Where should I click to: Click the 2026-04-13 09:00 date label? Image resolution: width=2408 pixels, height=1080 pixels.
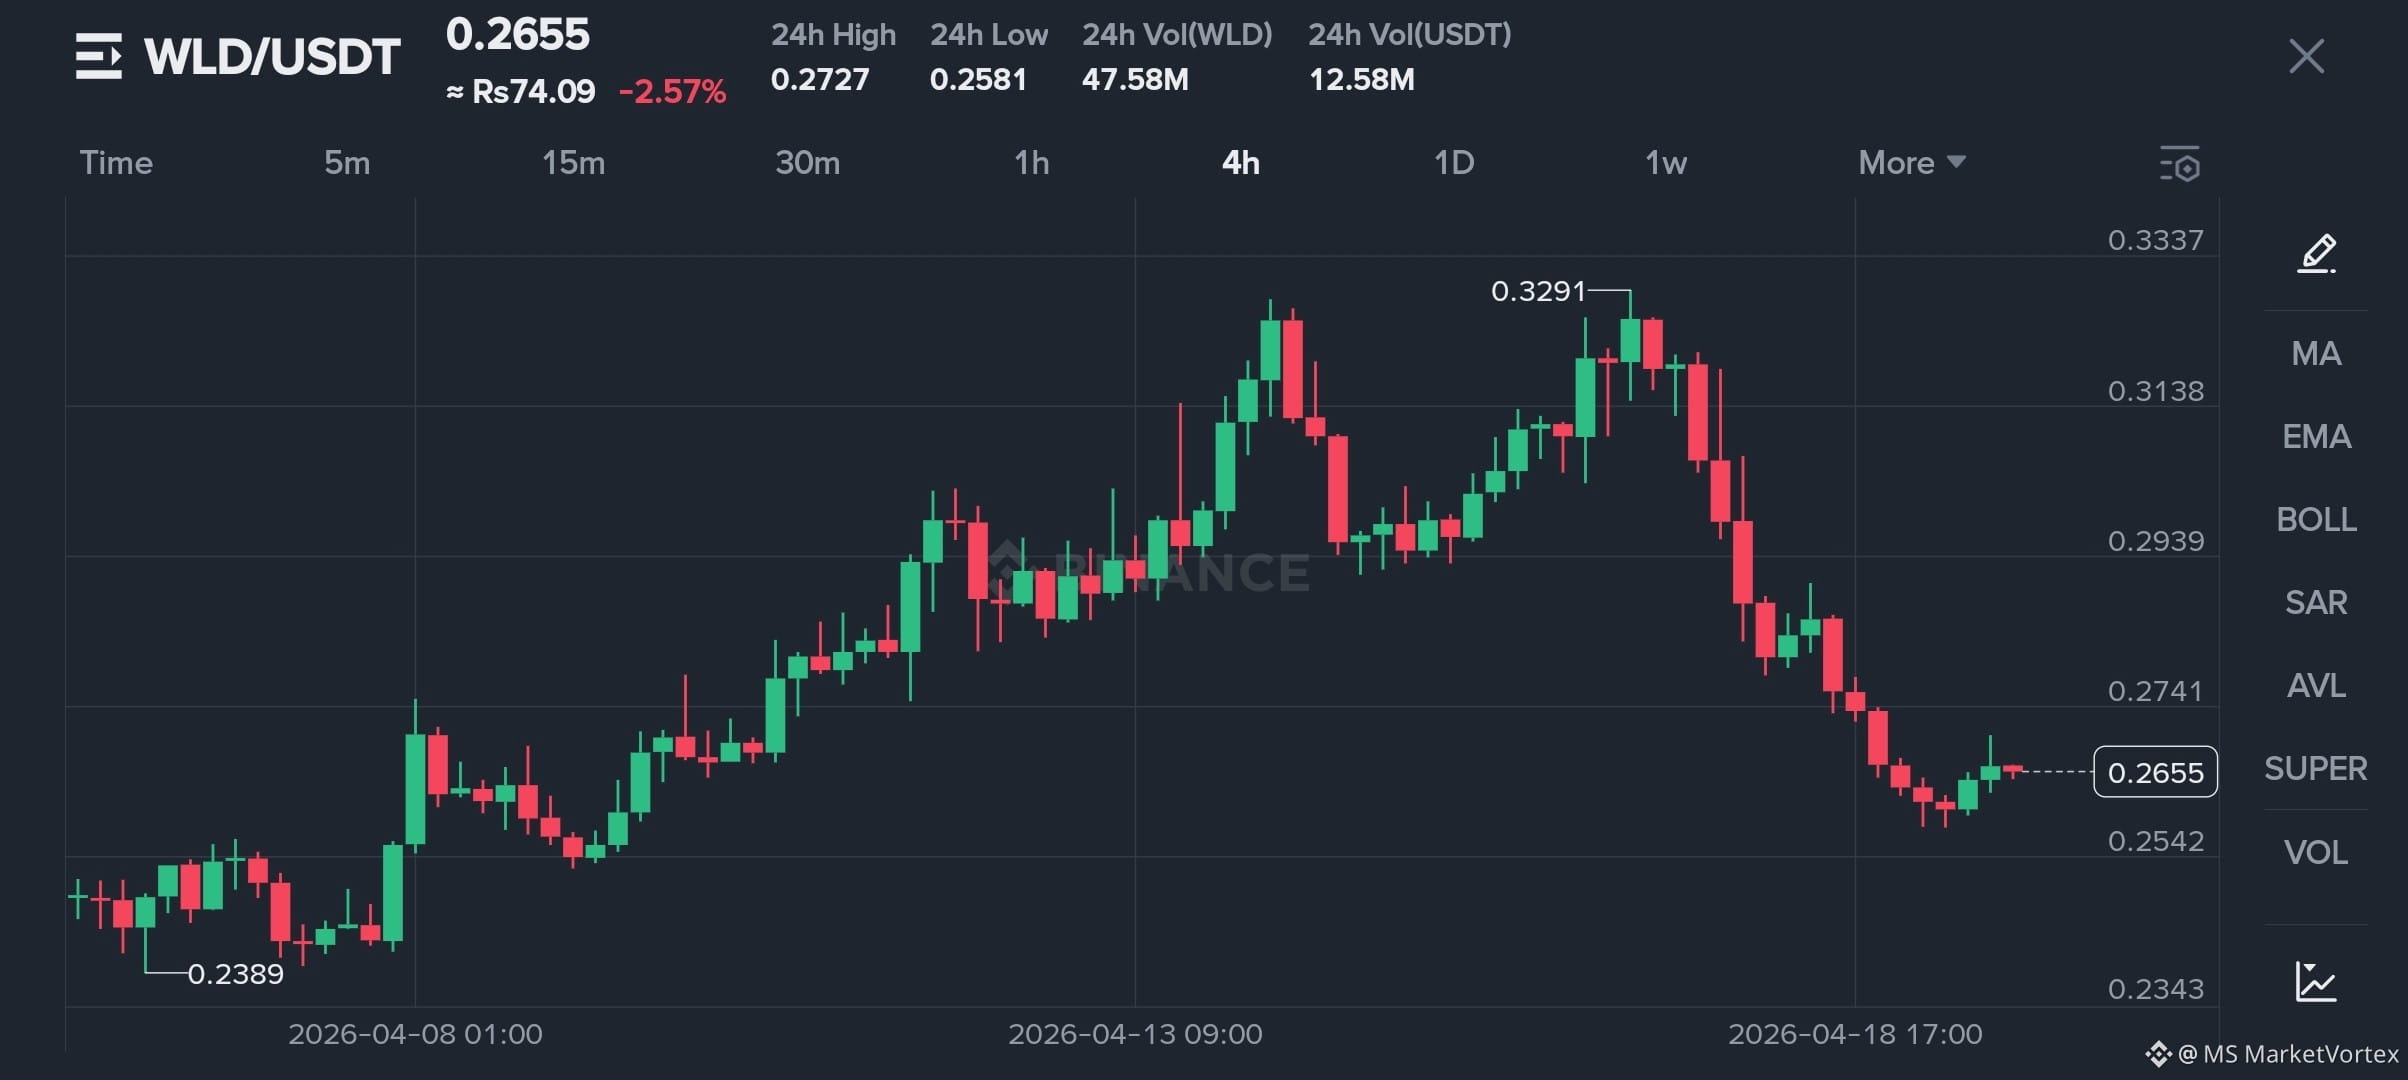[1135, 1034]
